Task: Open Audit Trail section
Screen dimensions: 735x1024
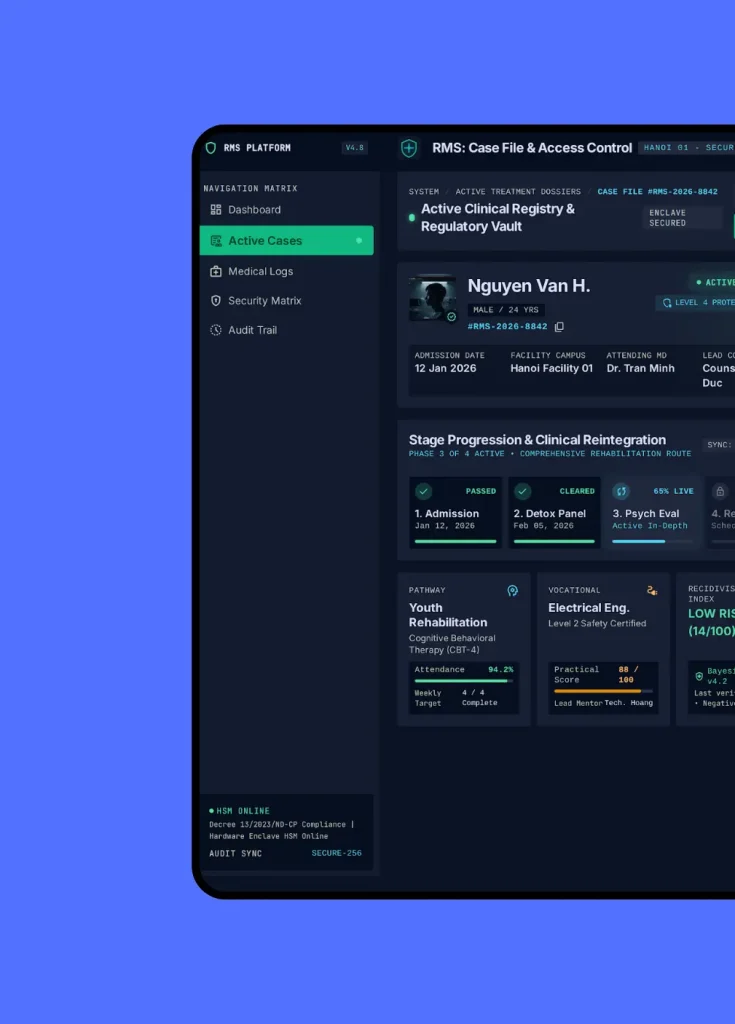Action: [287, 330]
